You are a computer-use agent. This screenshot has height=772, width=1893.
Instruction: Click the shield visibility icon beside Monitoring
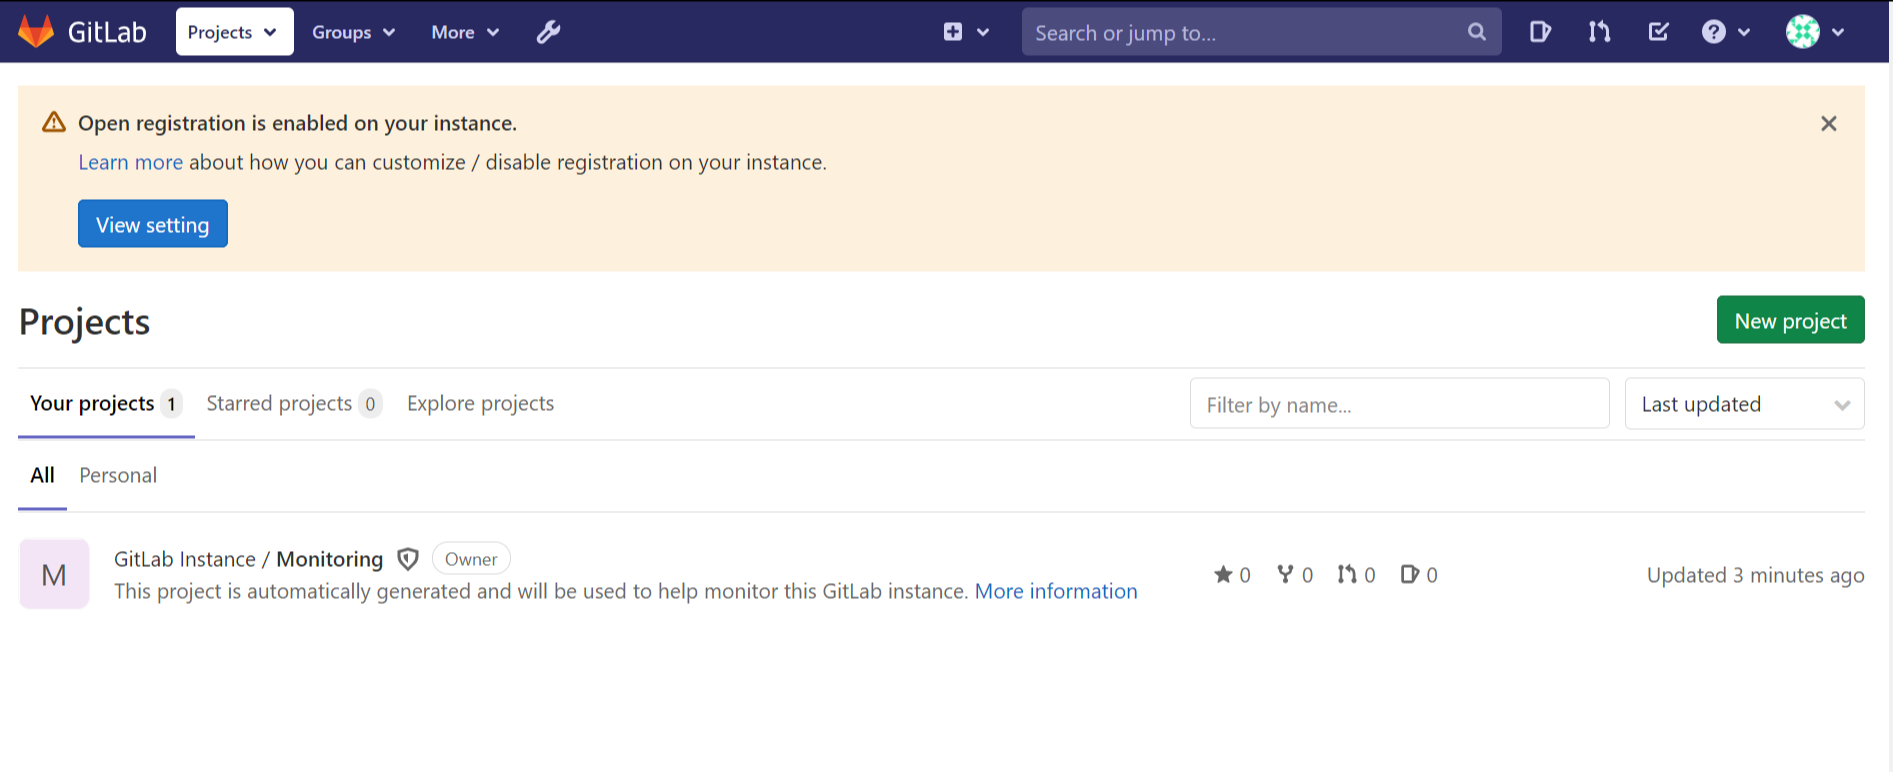point(408,559)
